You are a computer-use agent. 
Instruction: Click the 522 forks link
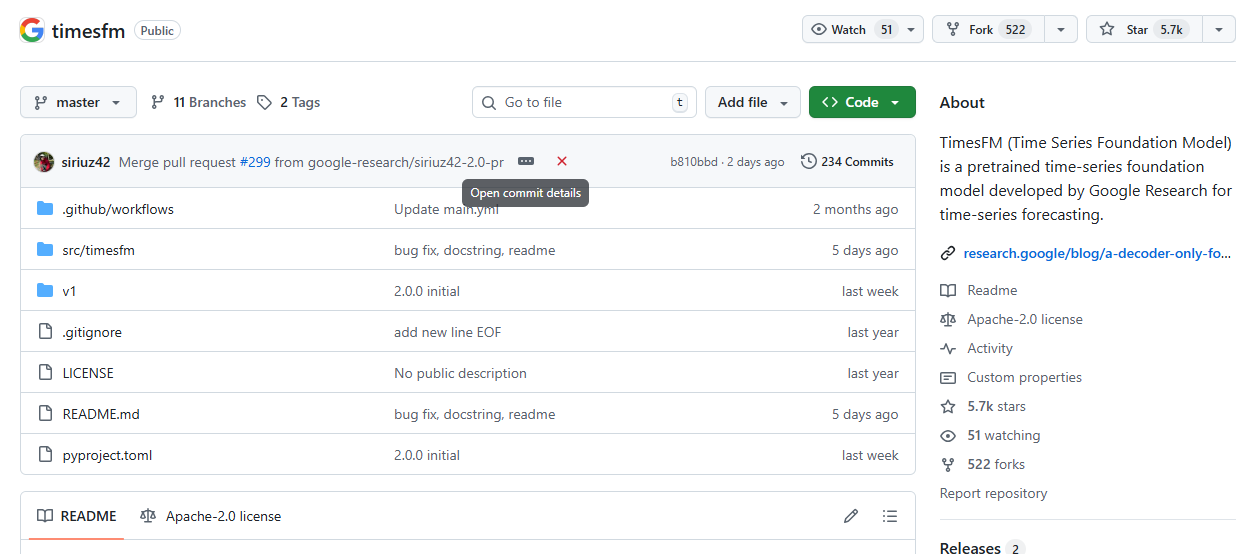coord(996,464)
